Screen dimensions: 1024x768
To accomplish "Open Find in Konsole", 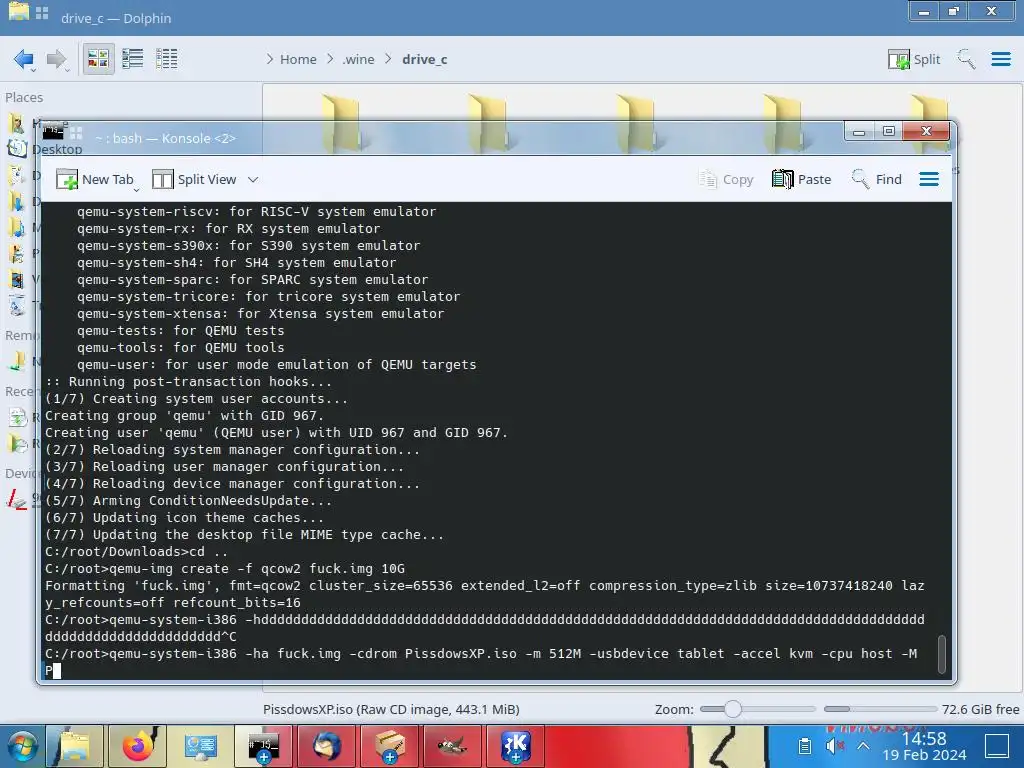I will pos(876,180).
